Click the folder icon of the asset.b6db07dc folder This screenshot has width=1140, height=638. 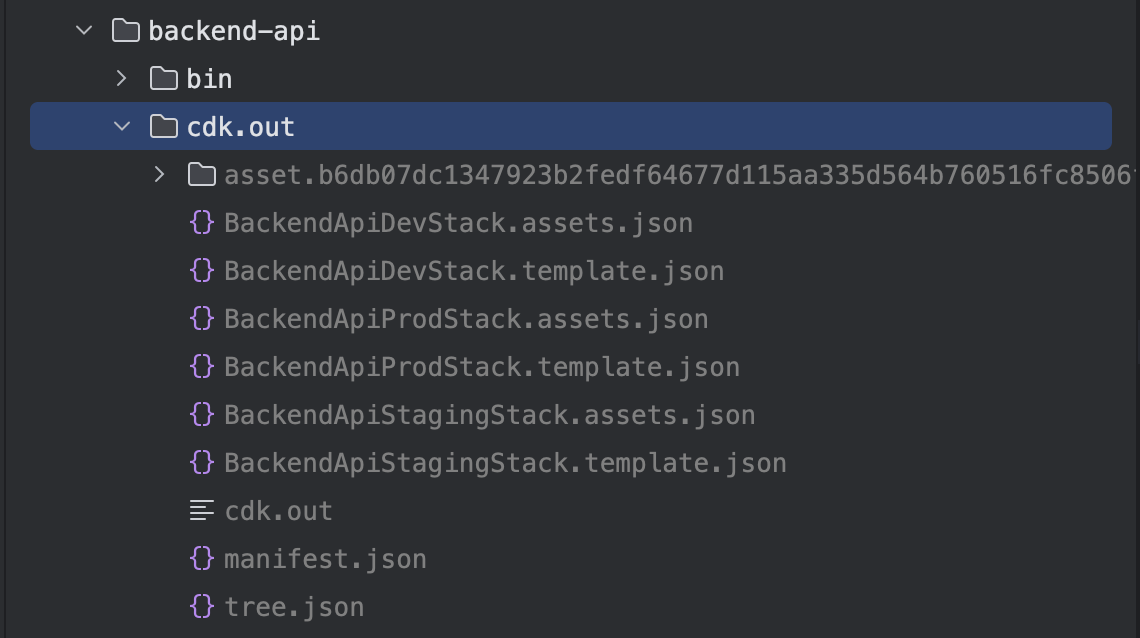(202, 175)
